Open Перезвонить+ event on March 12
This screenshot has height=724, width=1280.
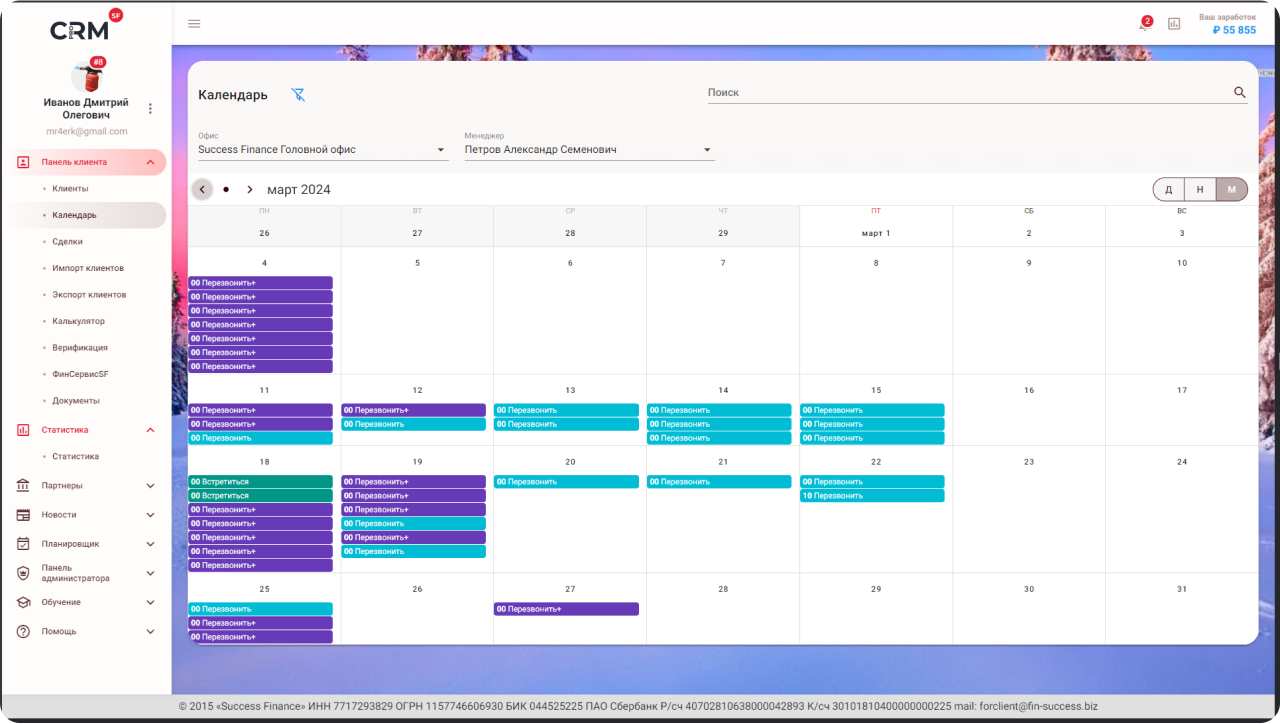click(x=413, y=410)
